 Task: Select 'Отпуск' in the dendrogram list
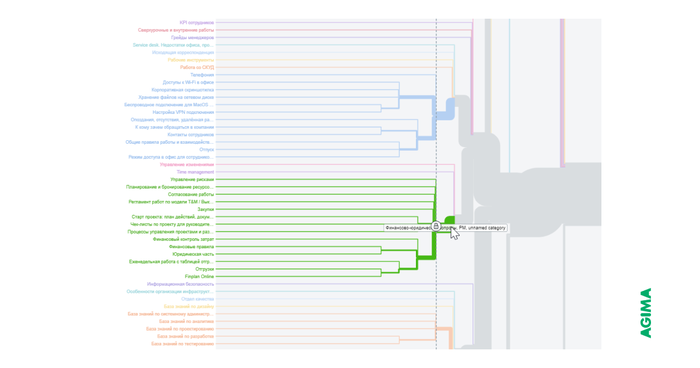tap(207, 150)
